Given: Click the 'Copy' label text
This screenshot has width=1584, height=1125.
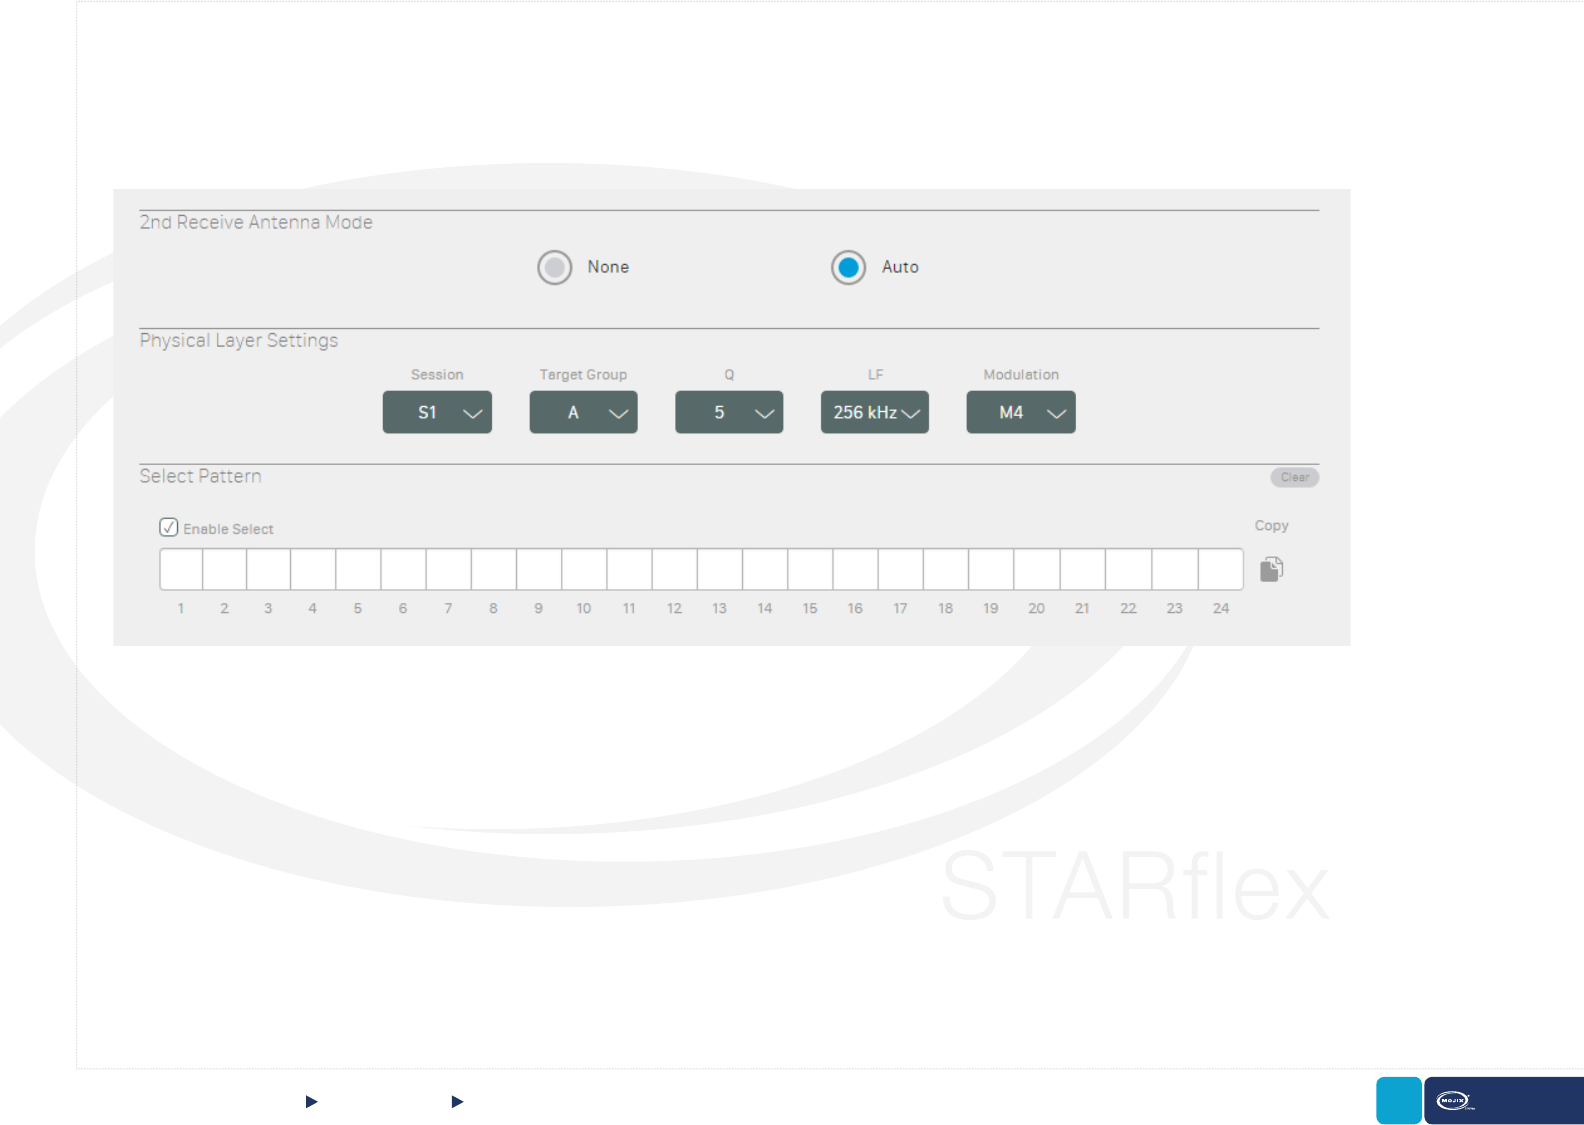Looking at the screenshot, I should tap(1272, 526).
